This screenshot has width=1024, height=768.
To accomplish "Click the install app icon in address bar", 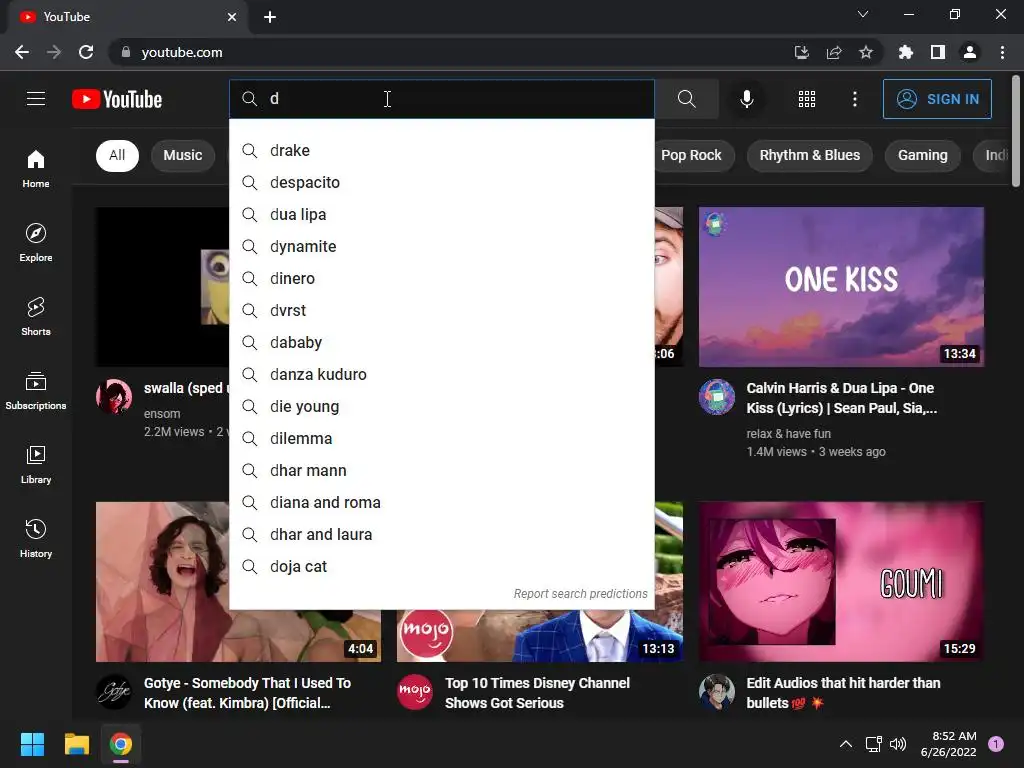I will [x=801, y=52].
